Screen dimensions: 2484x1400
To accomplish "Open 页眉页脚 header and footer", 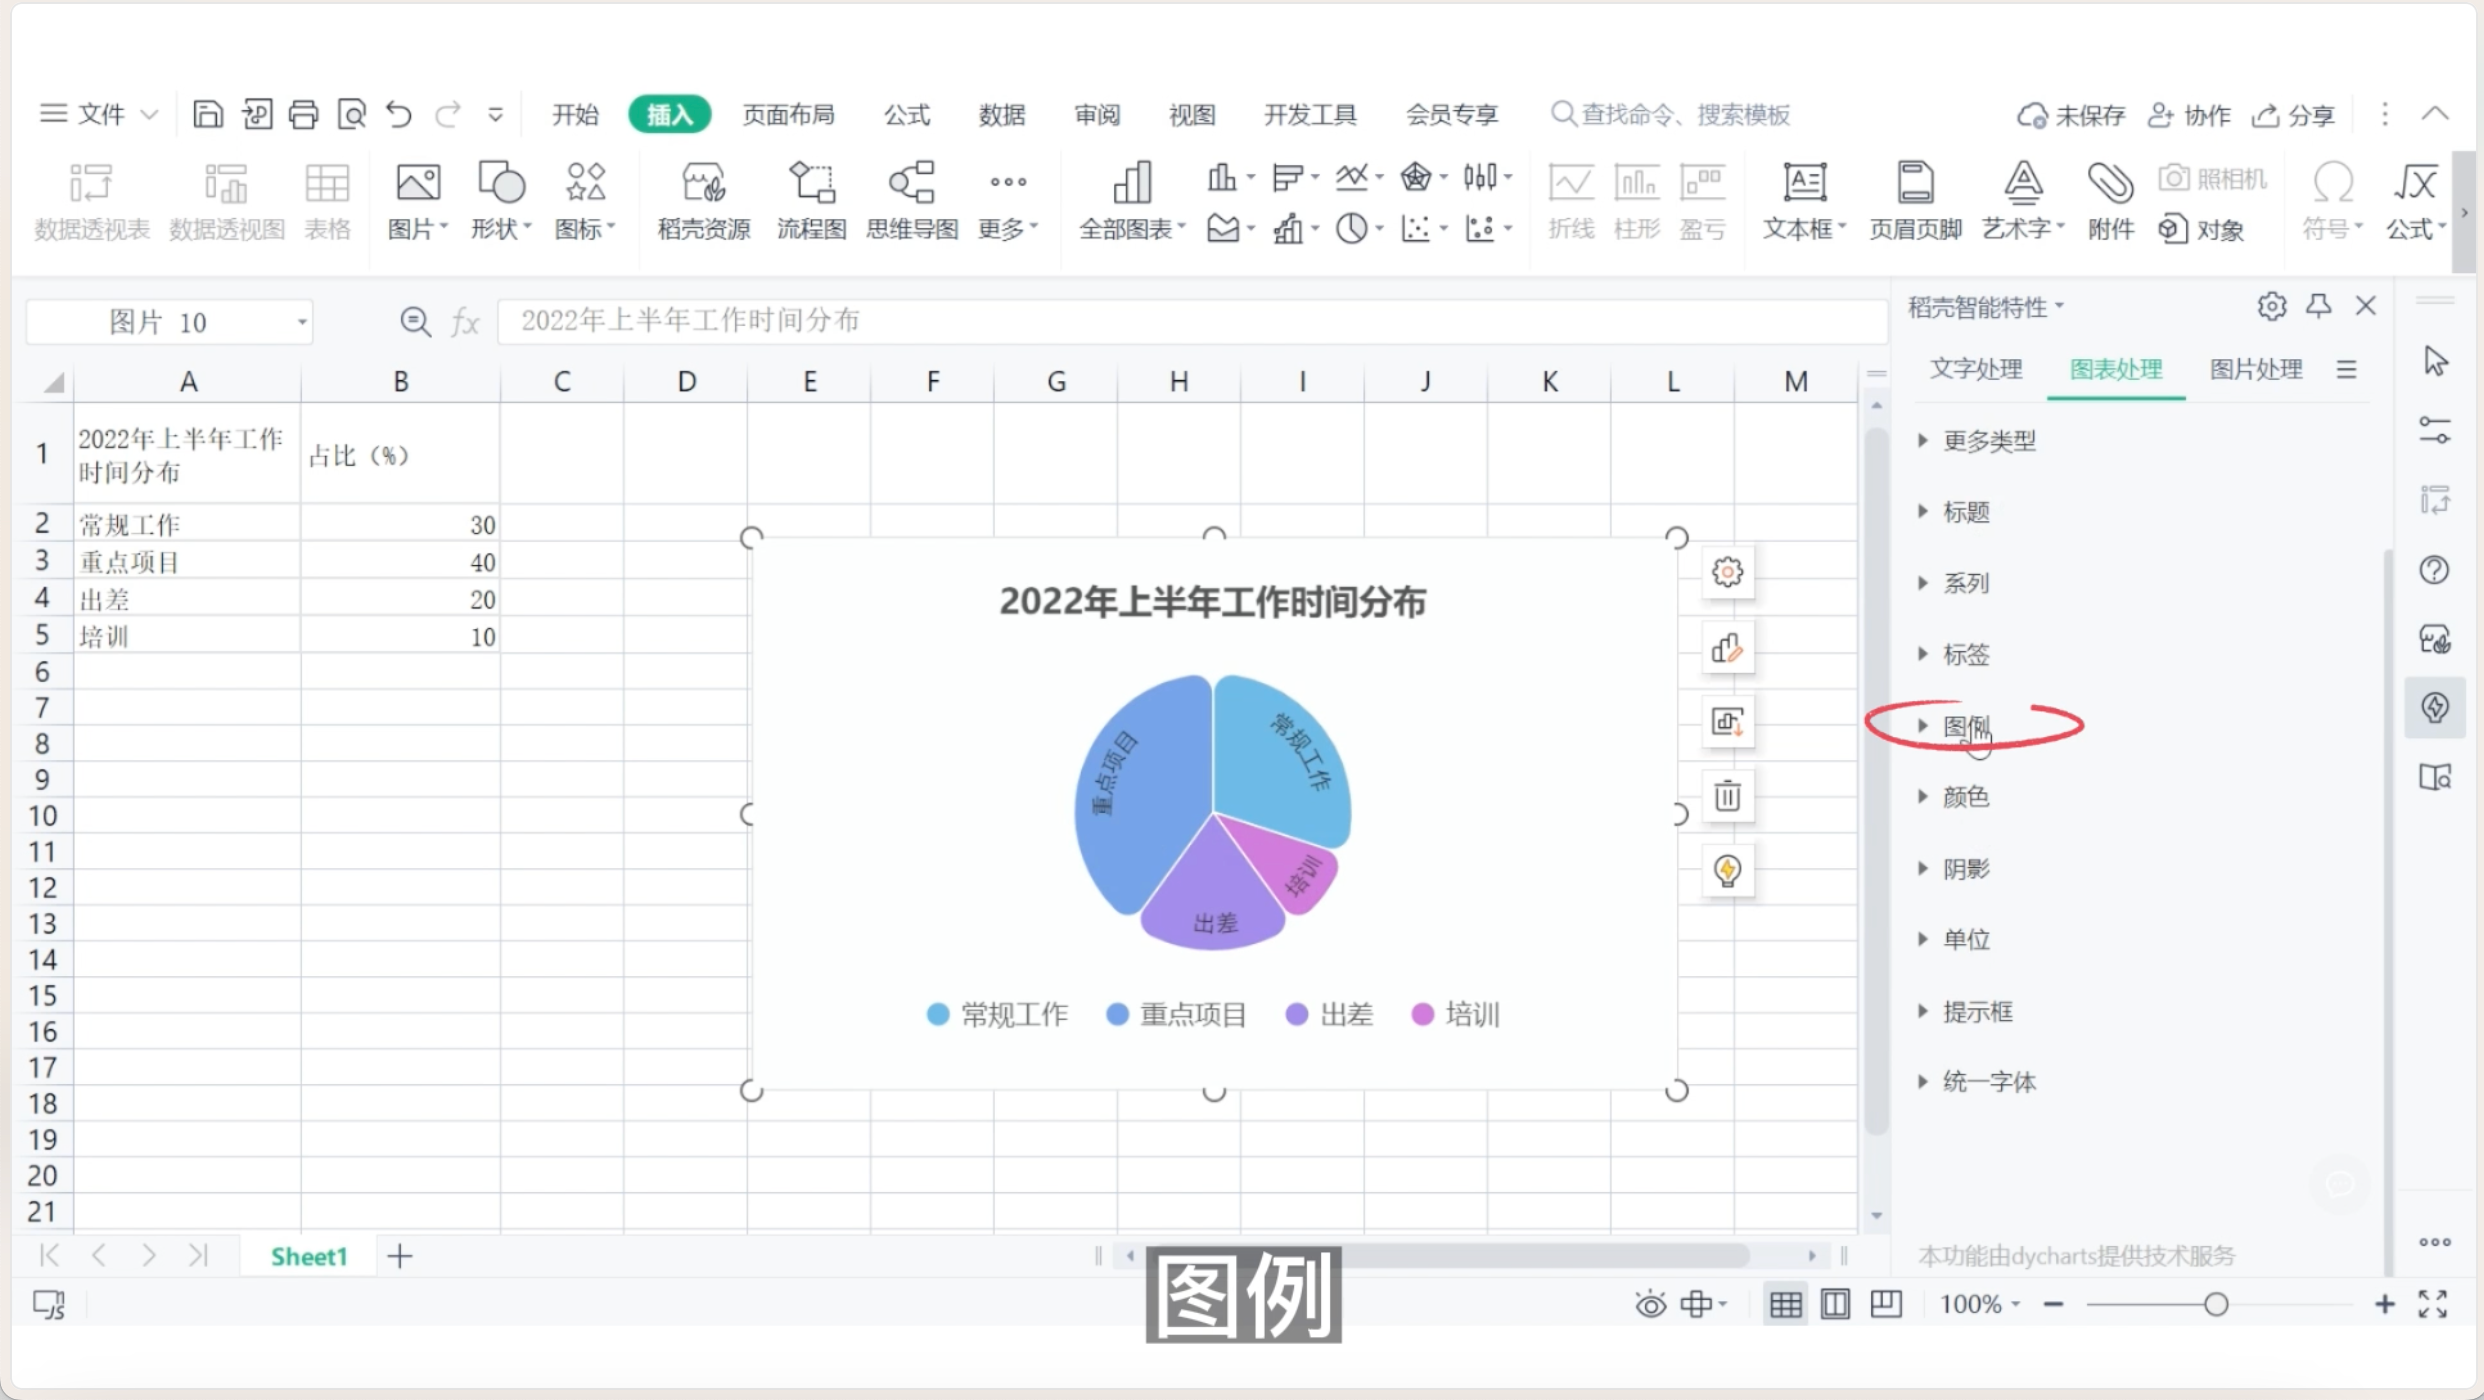I will coord(1915,201).
